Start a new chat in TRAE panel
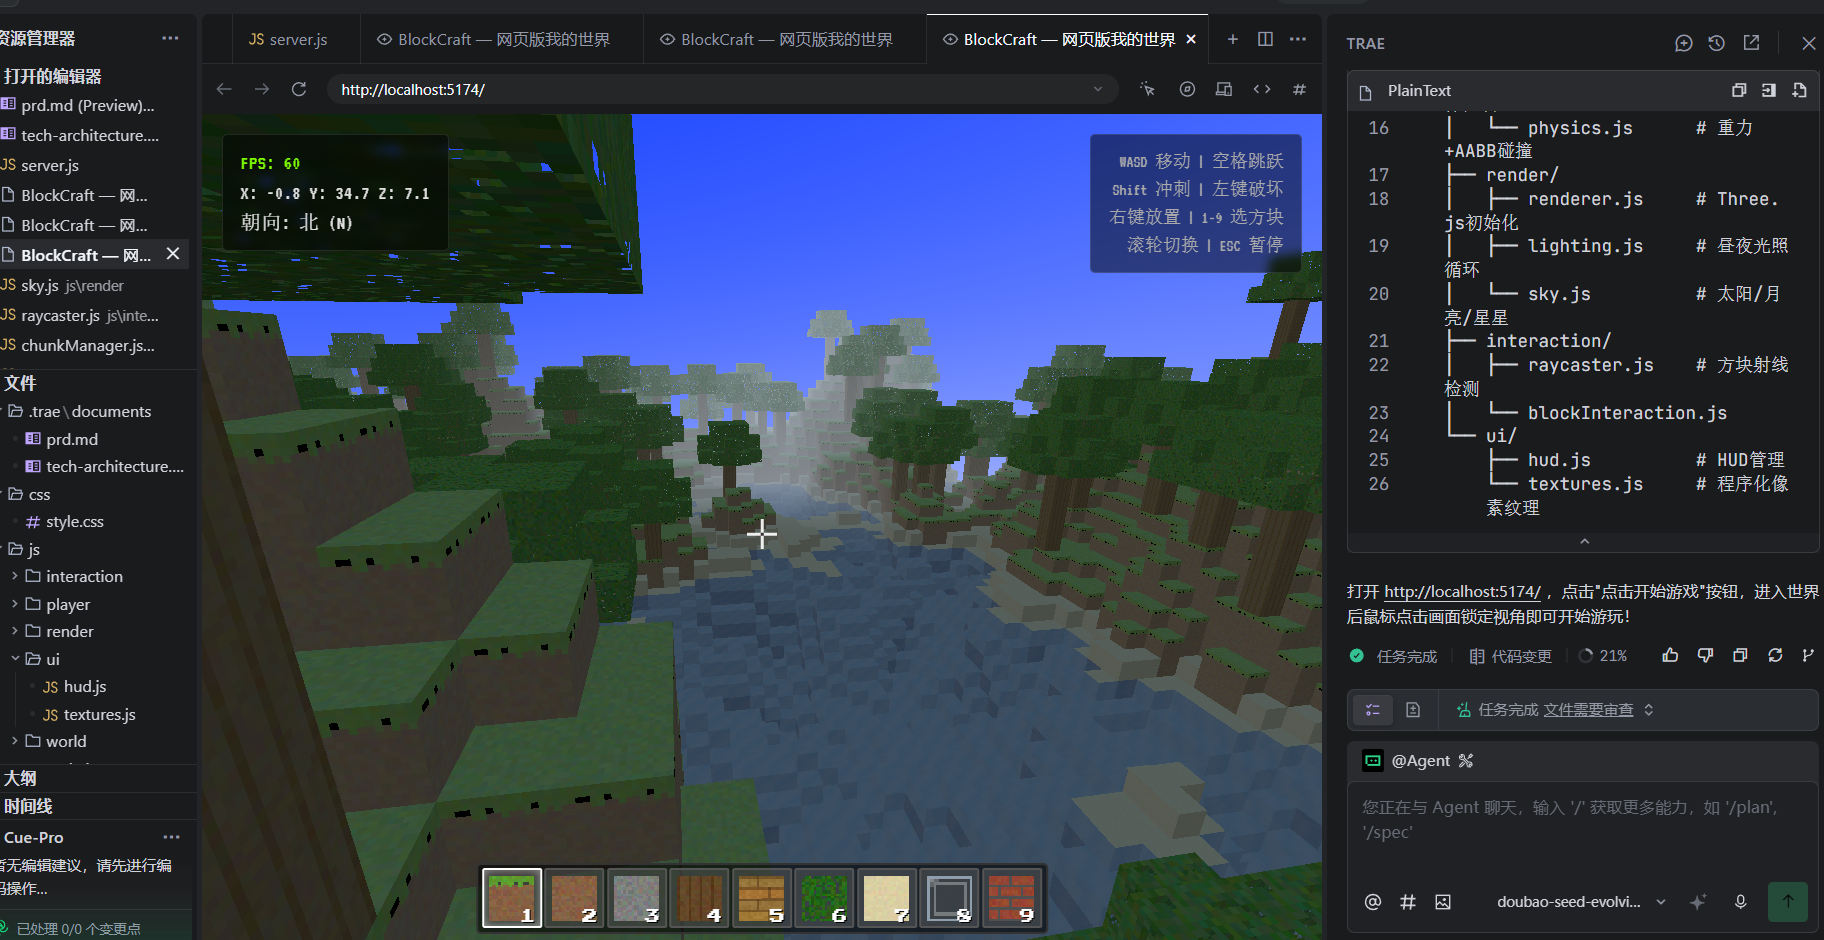This screenshot has height=940, width=1824. click(1684, 43)
